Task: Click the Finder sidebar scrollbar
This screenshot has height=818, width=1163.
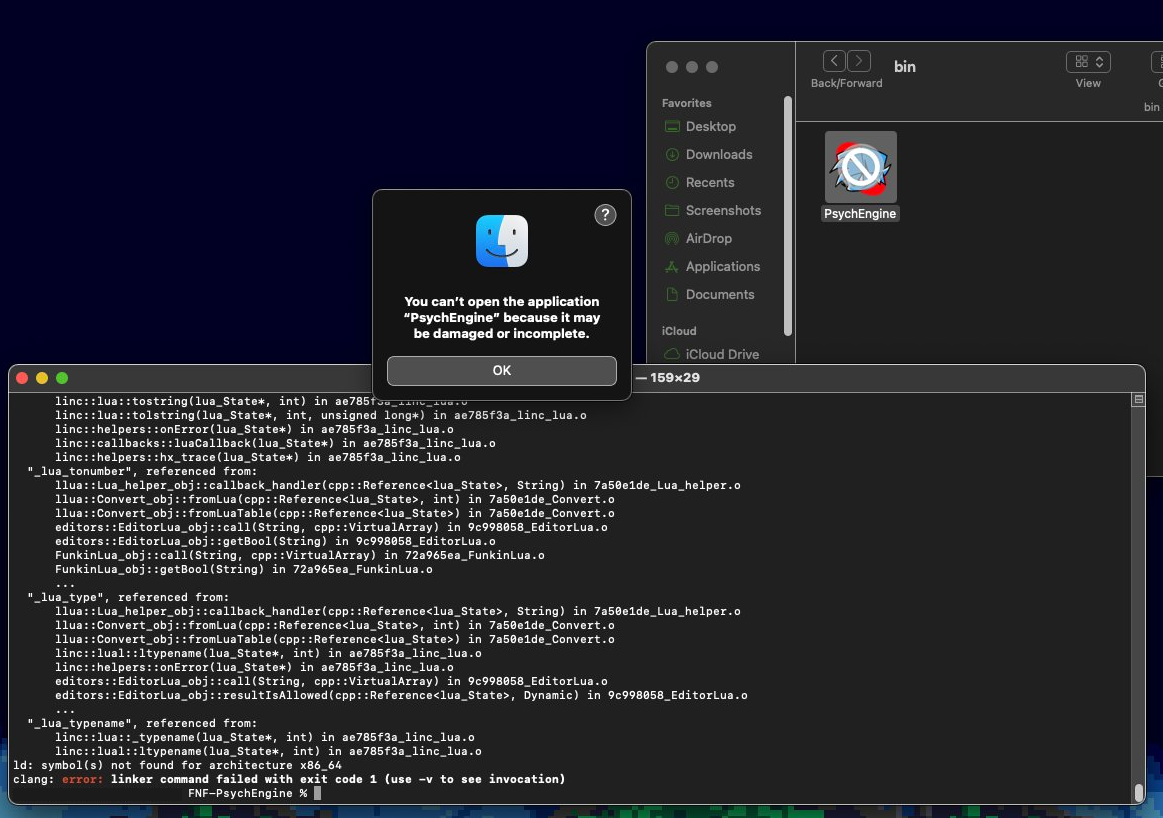Action: (x=788, y=215)
